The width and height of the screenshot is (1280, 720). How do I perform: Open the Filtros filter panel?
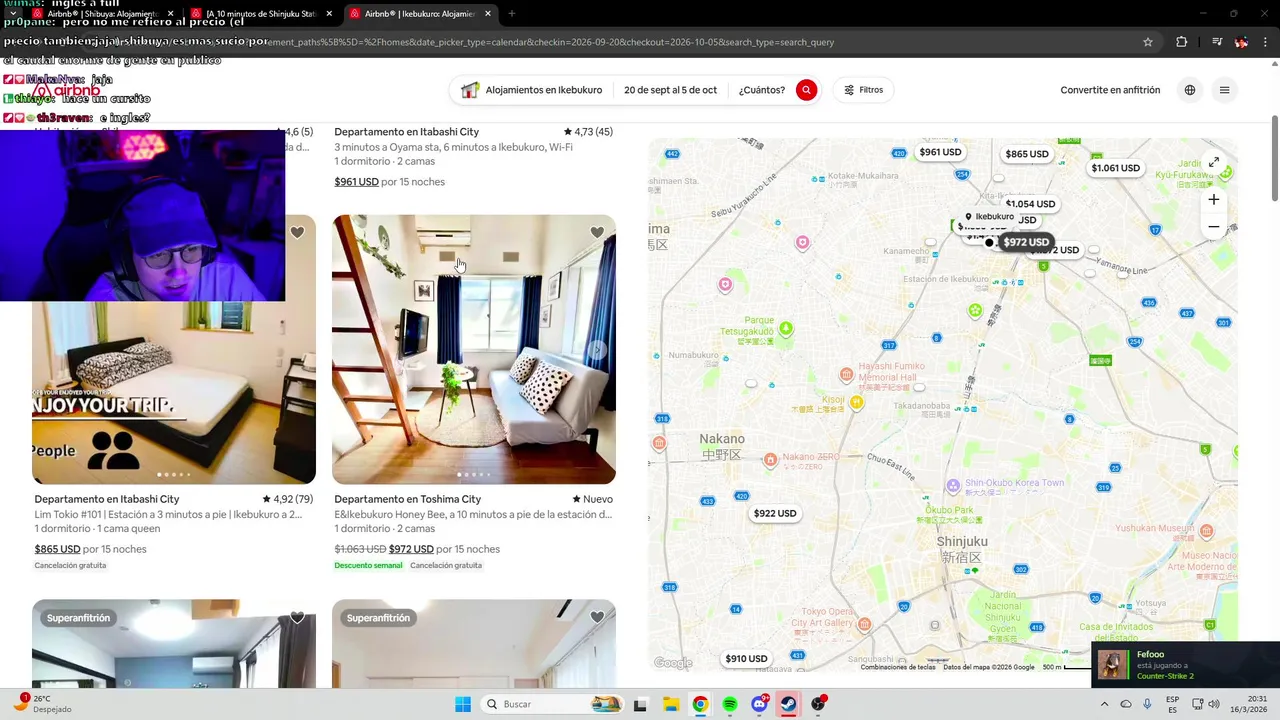pyautogui.click(x=863, y=90)
